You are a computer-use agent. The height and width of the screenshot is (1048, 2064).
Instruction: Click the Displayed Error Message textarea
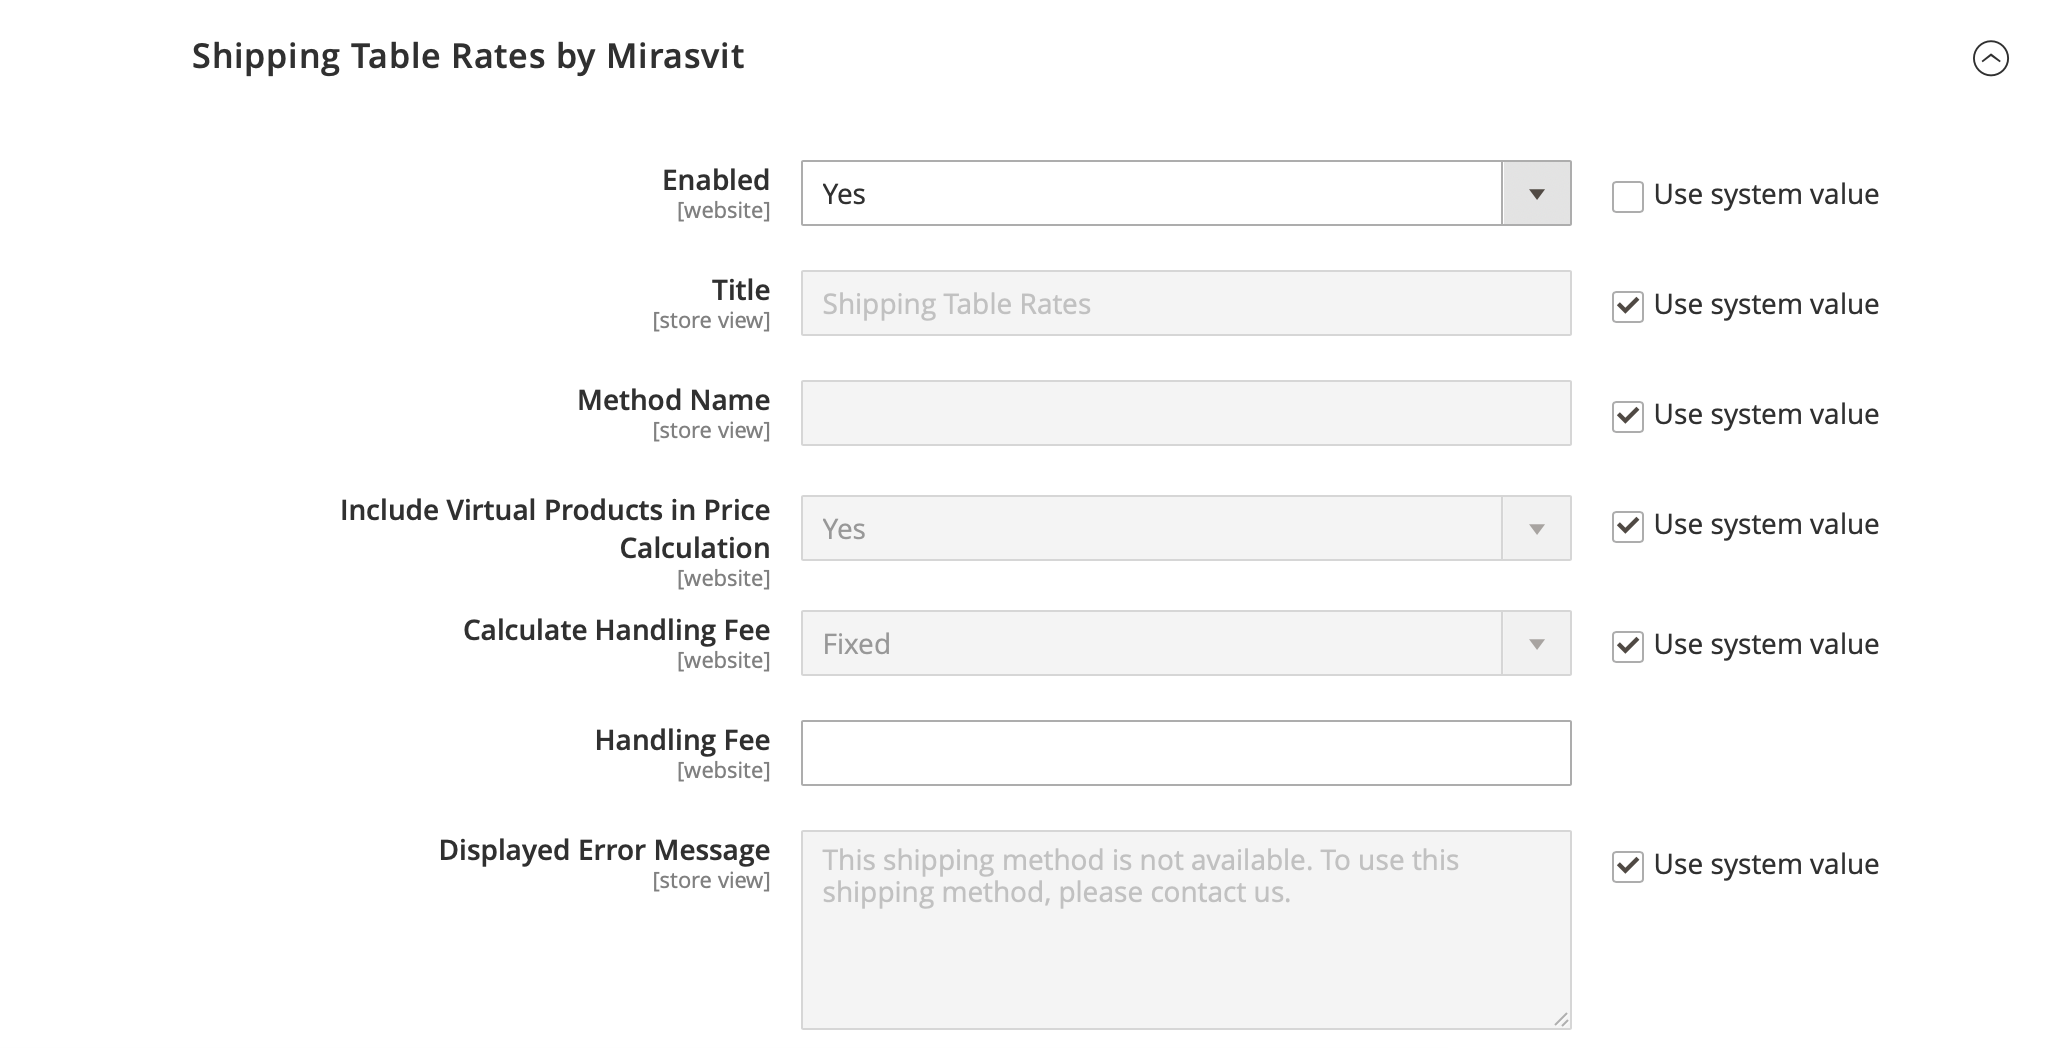click(x=1185, y=930)
